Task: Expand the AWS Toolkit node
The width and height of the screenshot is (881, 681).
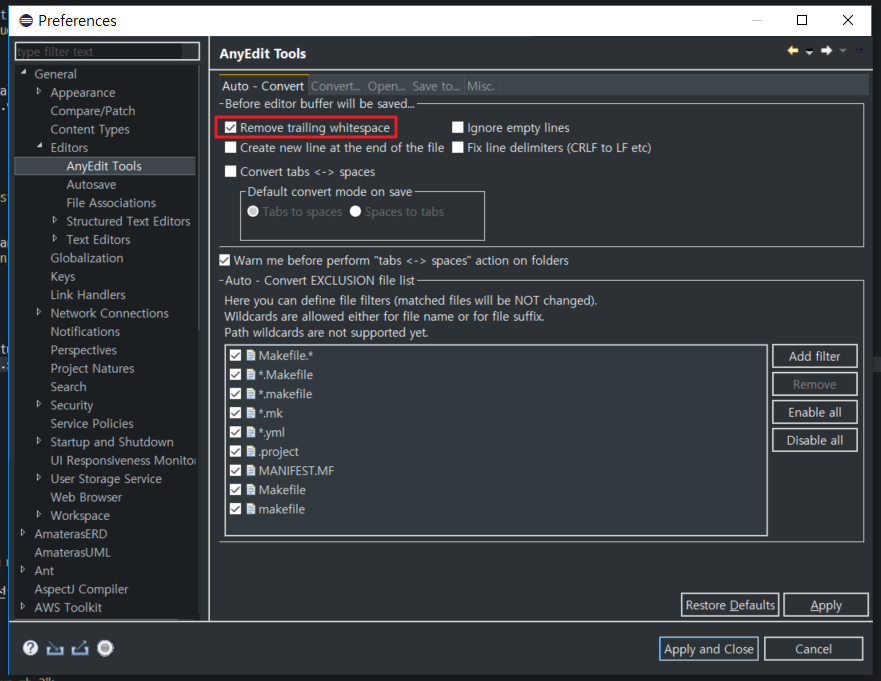Action: click(x=22, y=606)
